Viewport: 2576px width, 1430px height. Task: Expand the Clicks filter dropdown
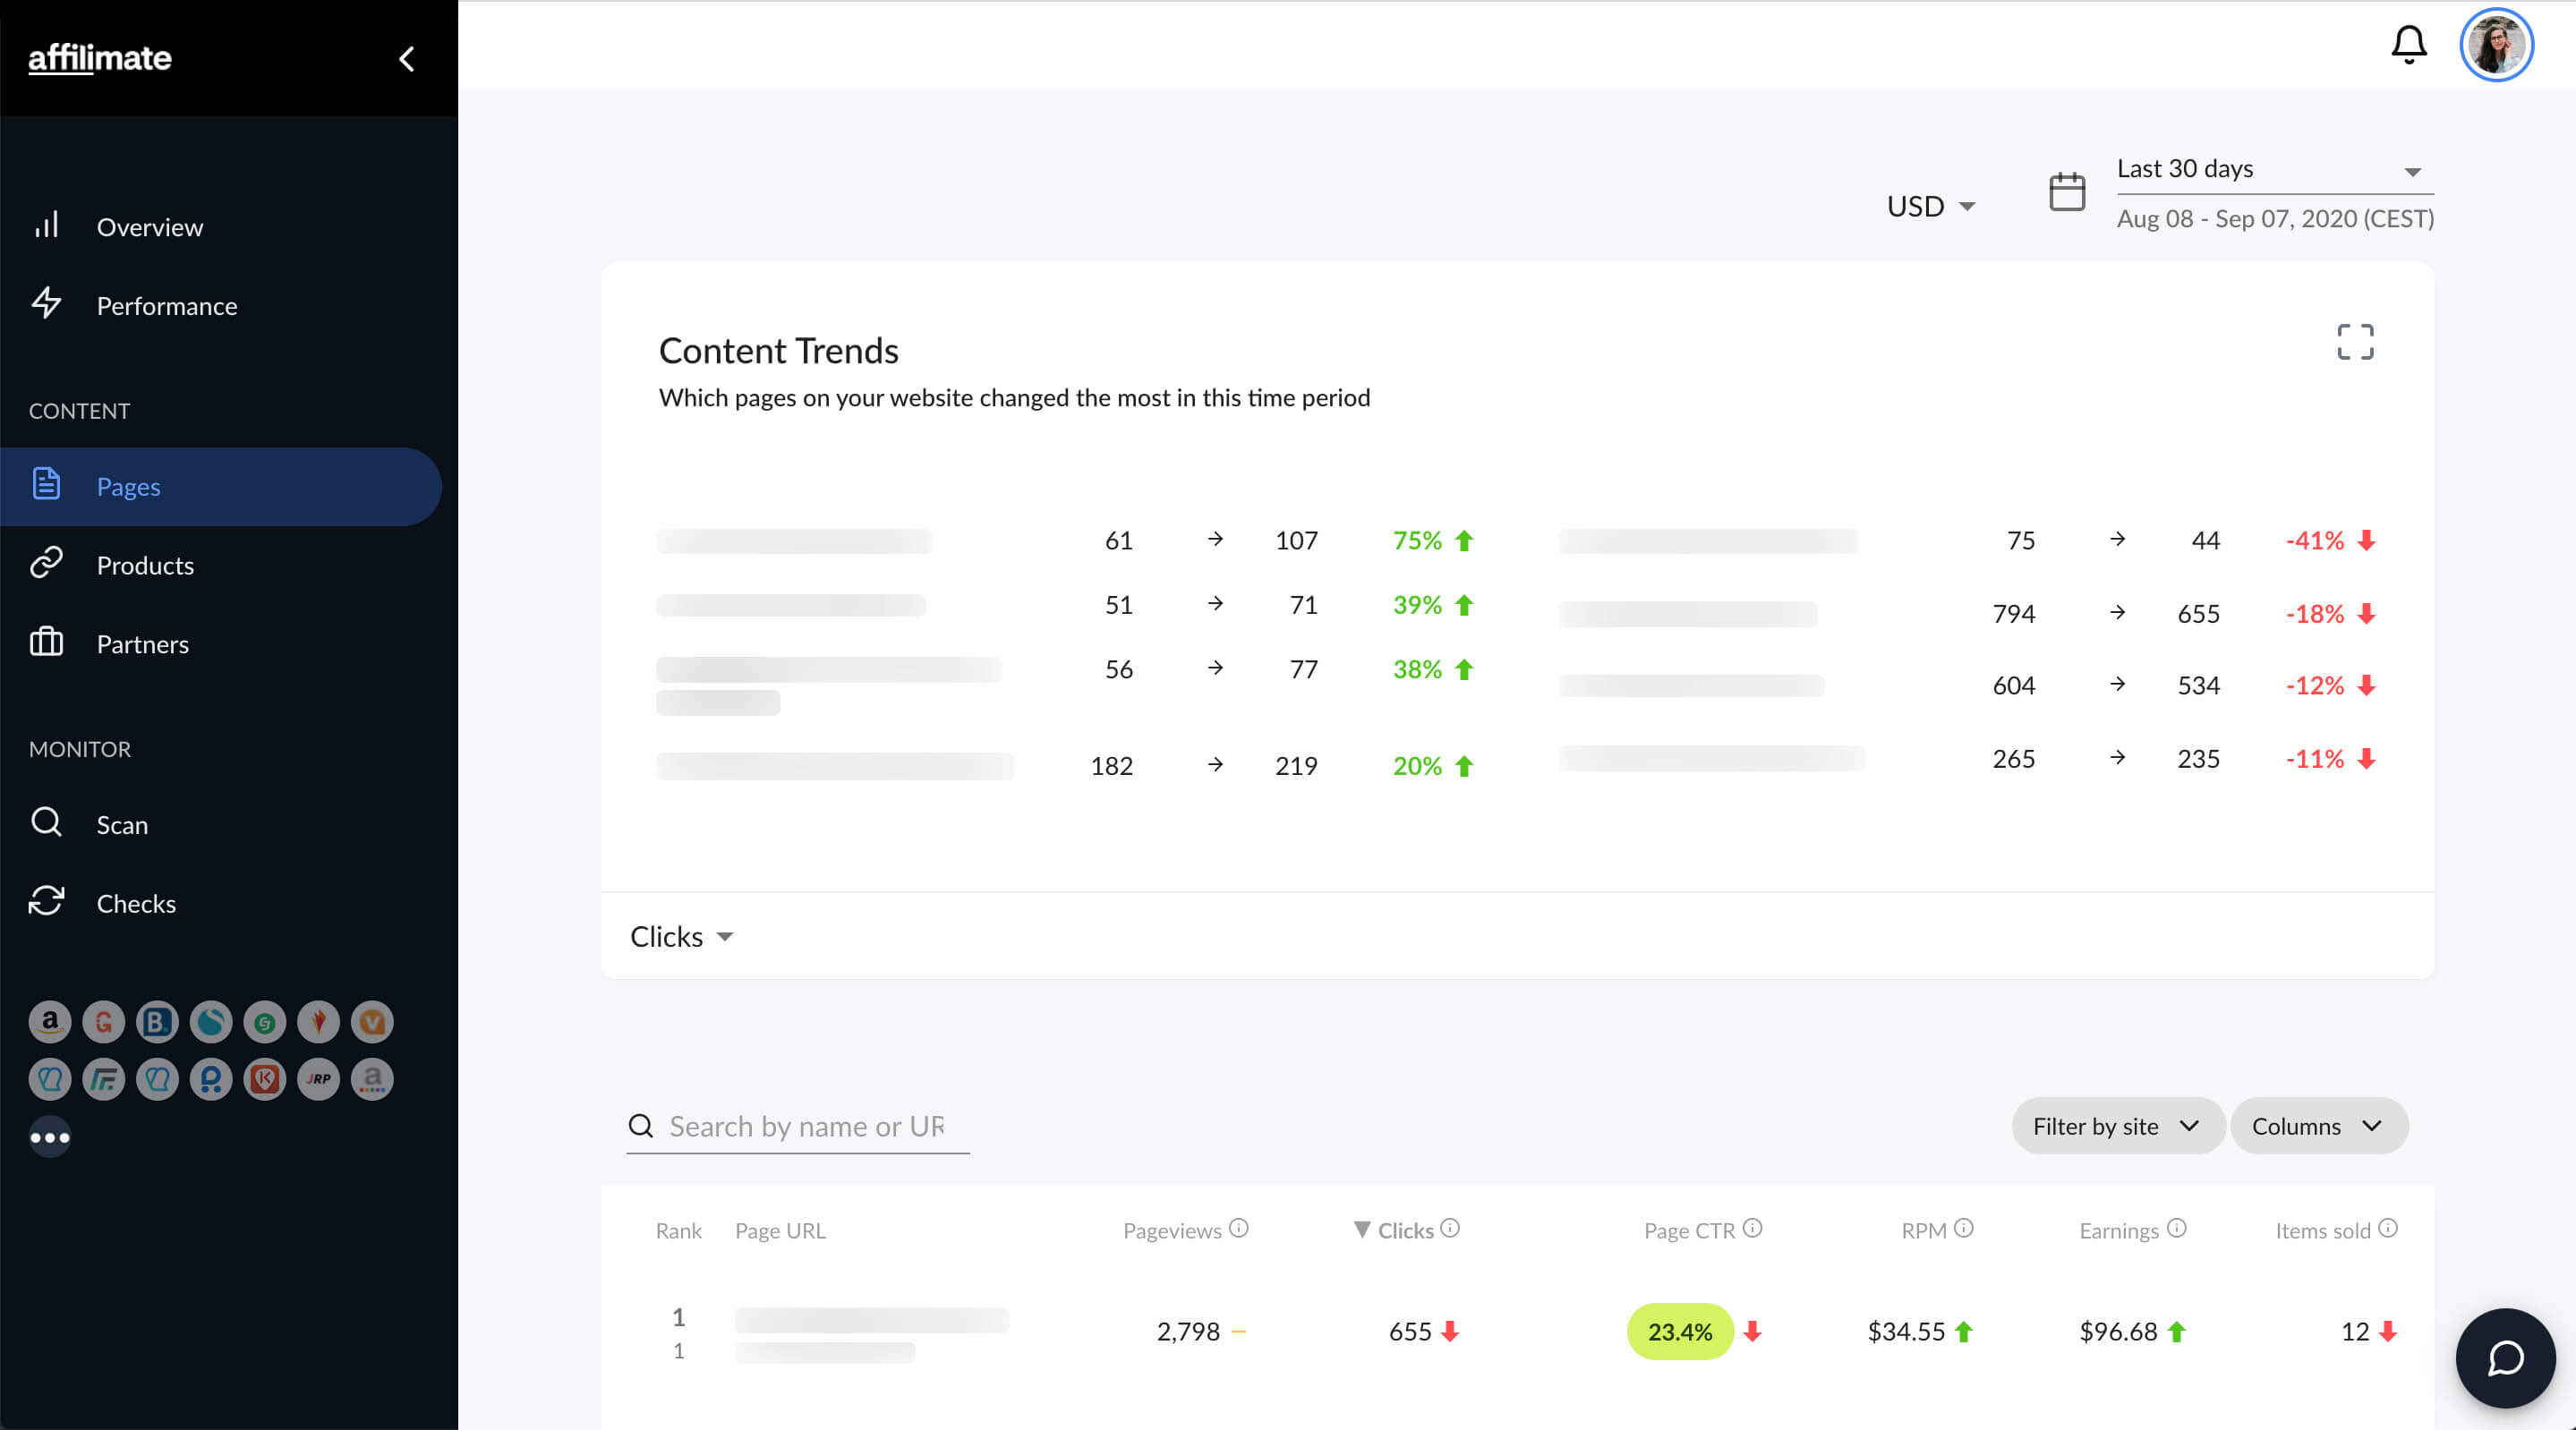tap(679, 935)
